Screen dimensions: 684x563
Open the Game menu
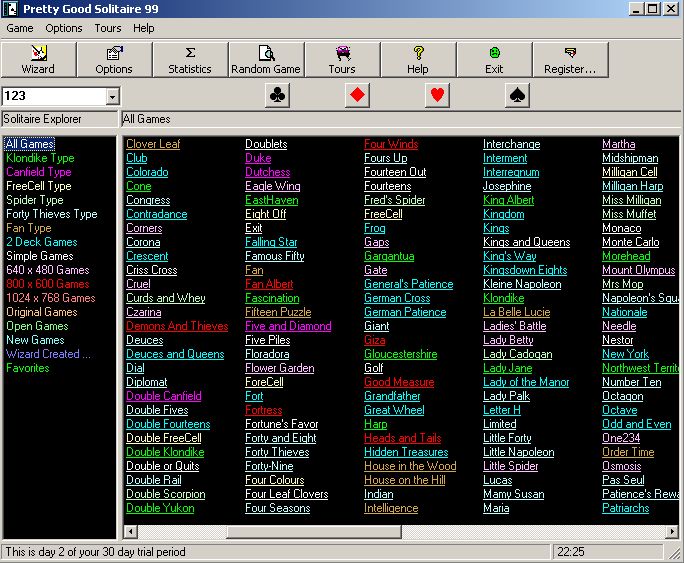pyautogui.click(x=20, y=28)
